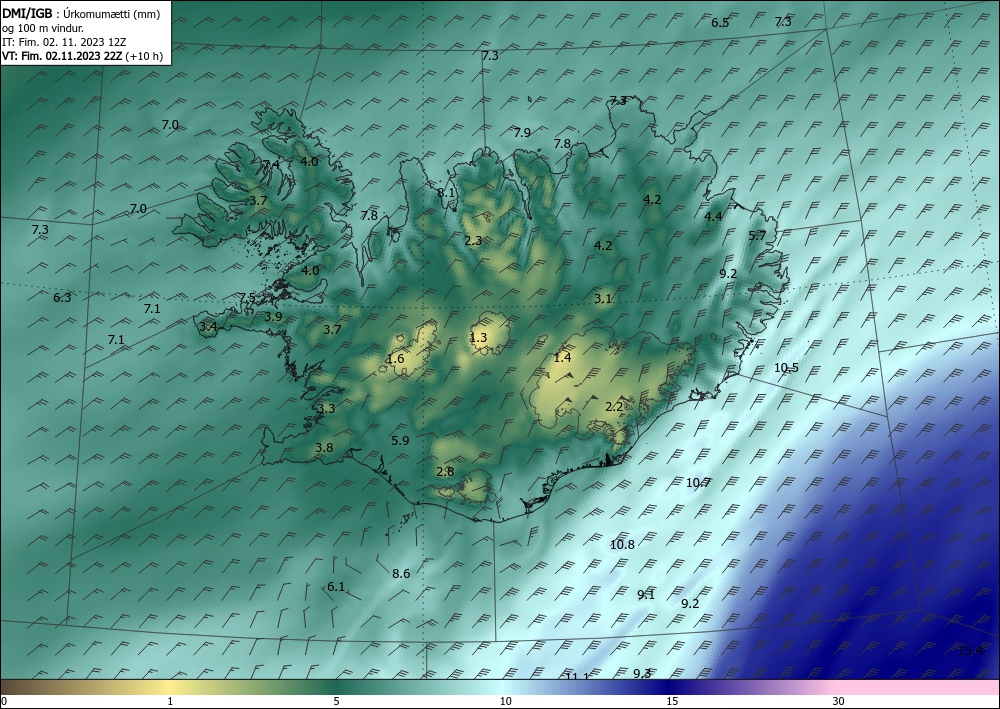The image size is (1000, 709).
Task: Click the color scale label 10
Action: click(x=505, y=701)
